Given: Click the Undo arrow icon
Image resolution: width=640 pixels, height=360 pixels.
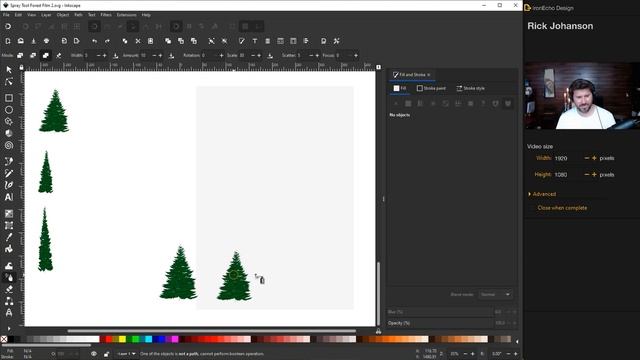Looking at the screenshot, I should [x=94, y=41].
